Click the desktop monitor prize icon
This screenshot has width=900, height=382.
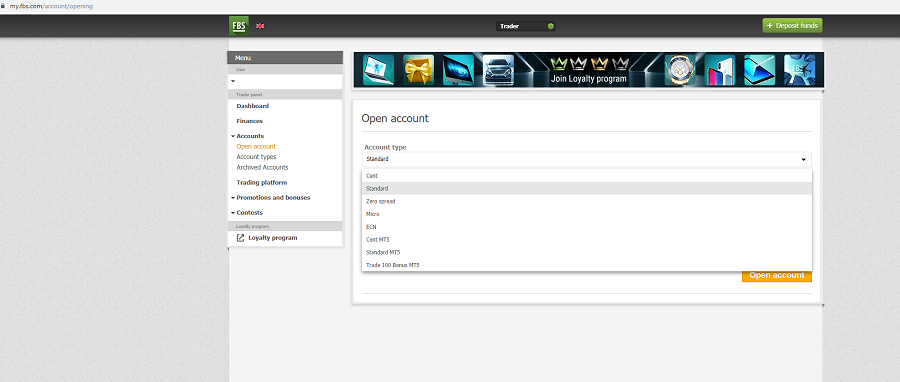[x=458, y=70]
